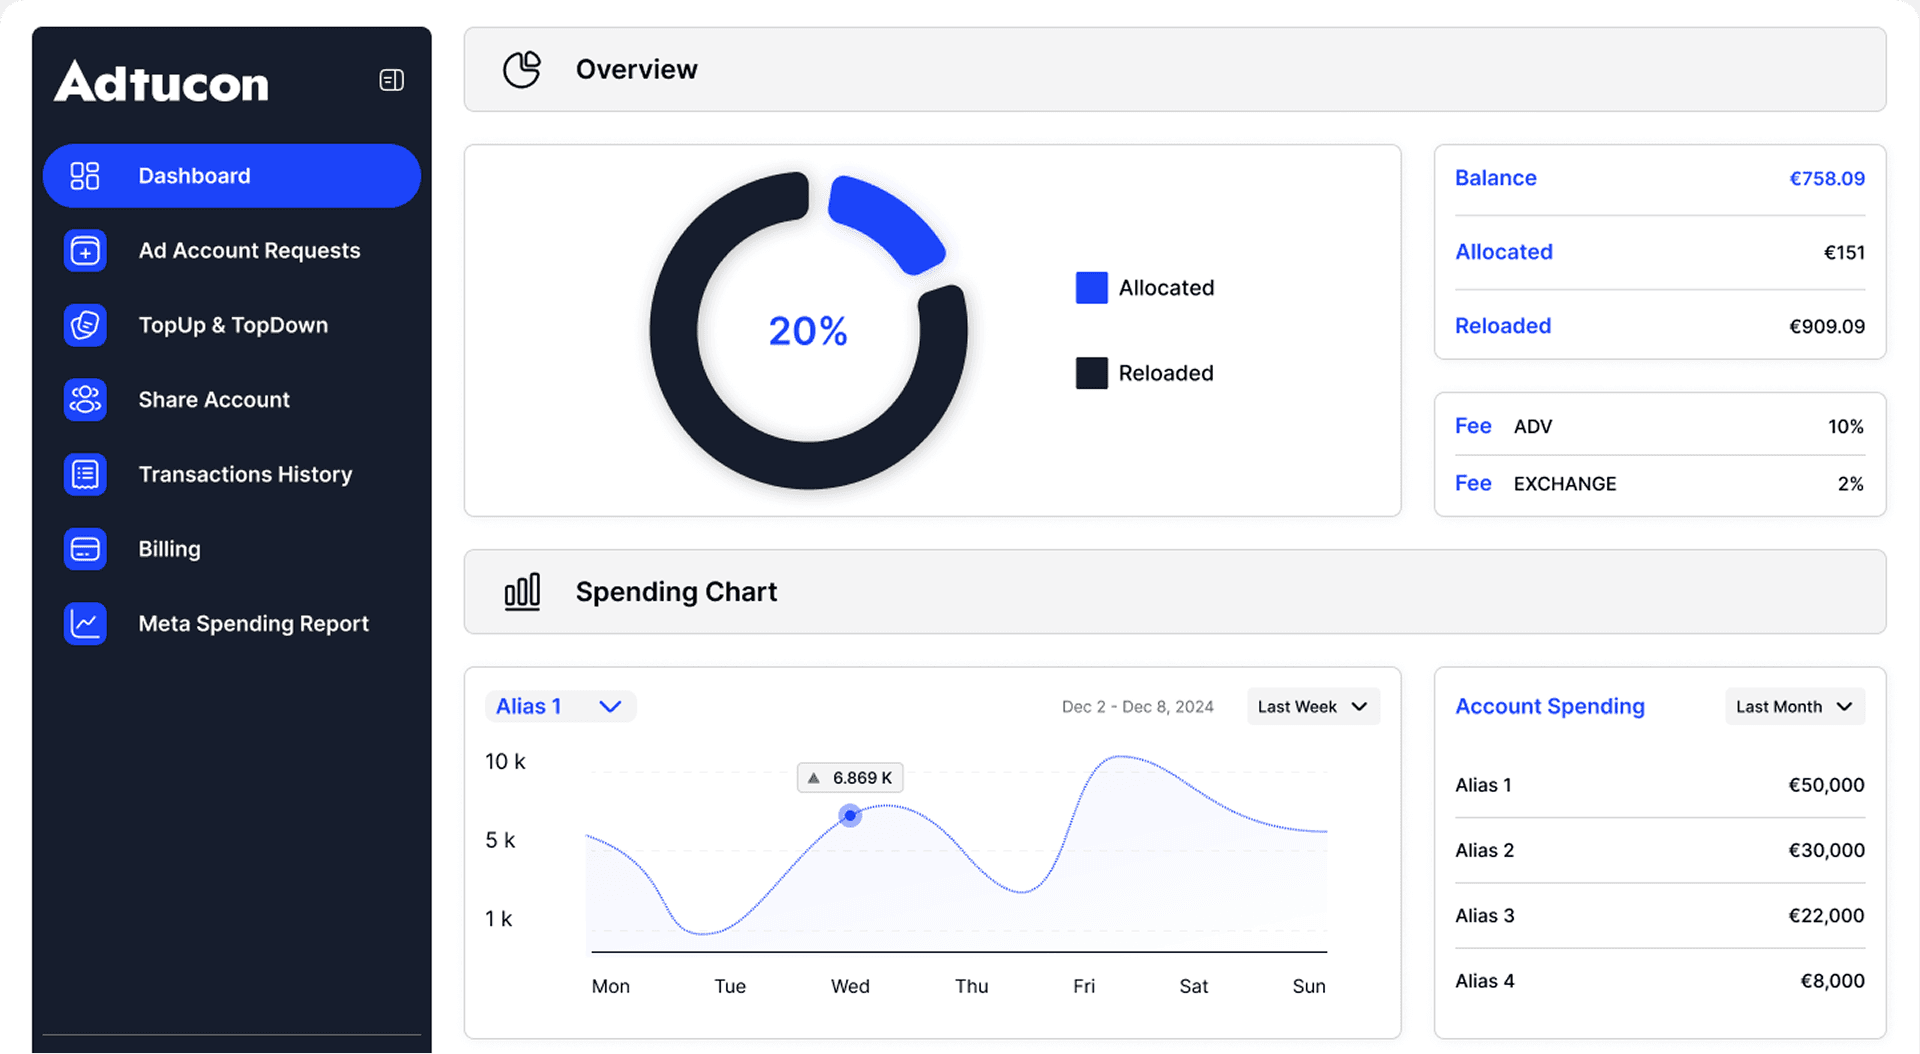The height and width of the screenshot is (1054, 1920).
Task: Click the TopUp & TopDown coins icon
Action: click(x=85, y=325)
